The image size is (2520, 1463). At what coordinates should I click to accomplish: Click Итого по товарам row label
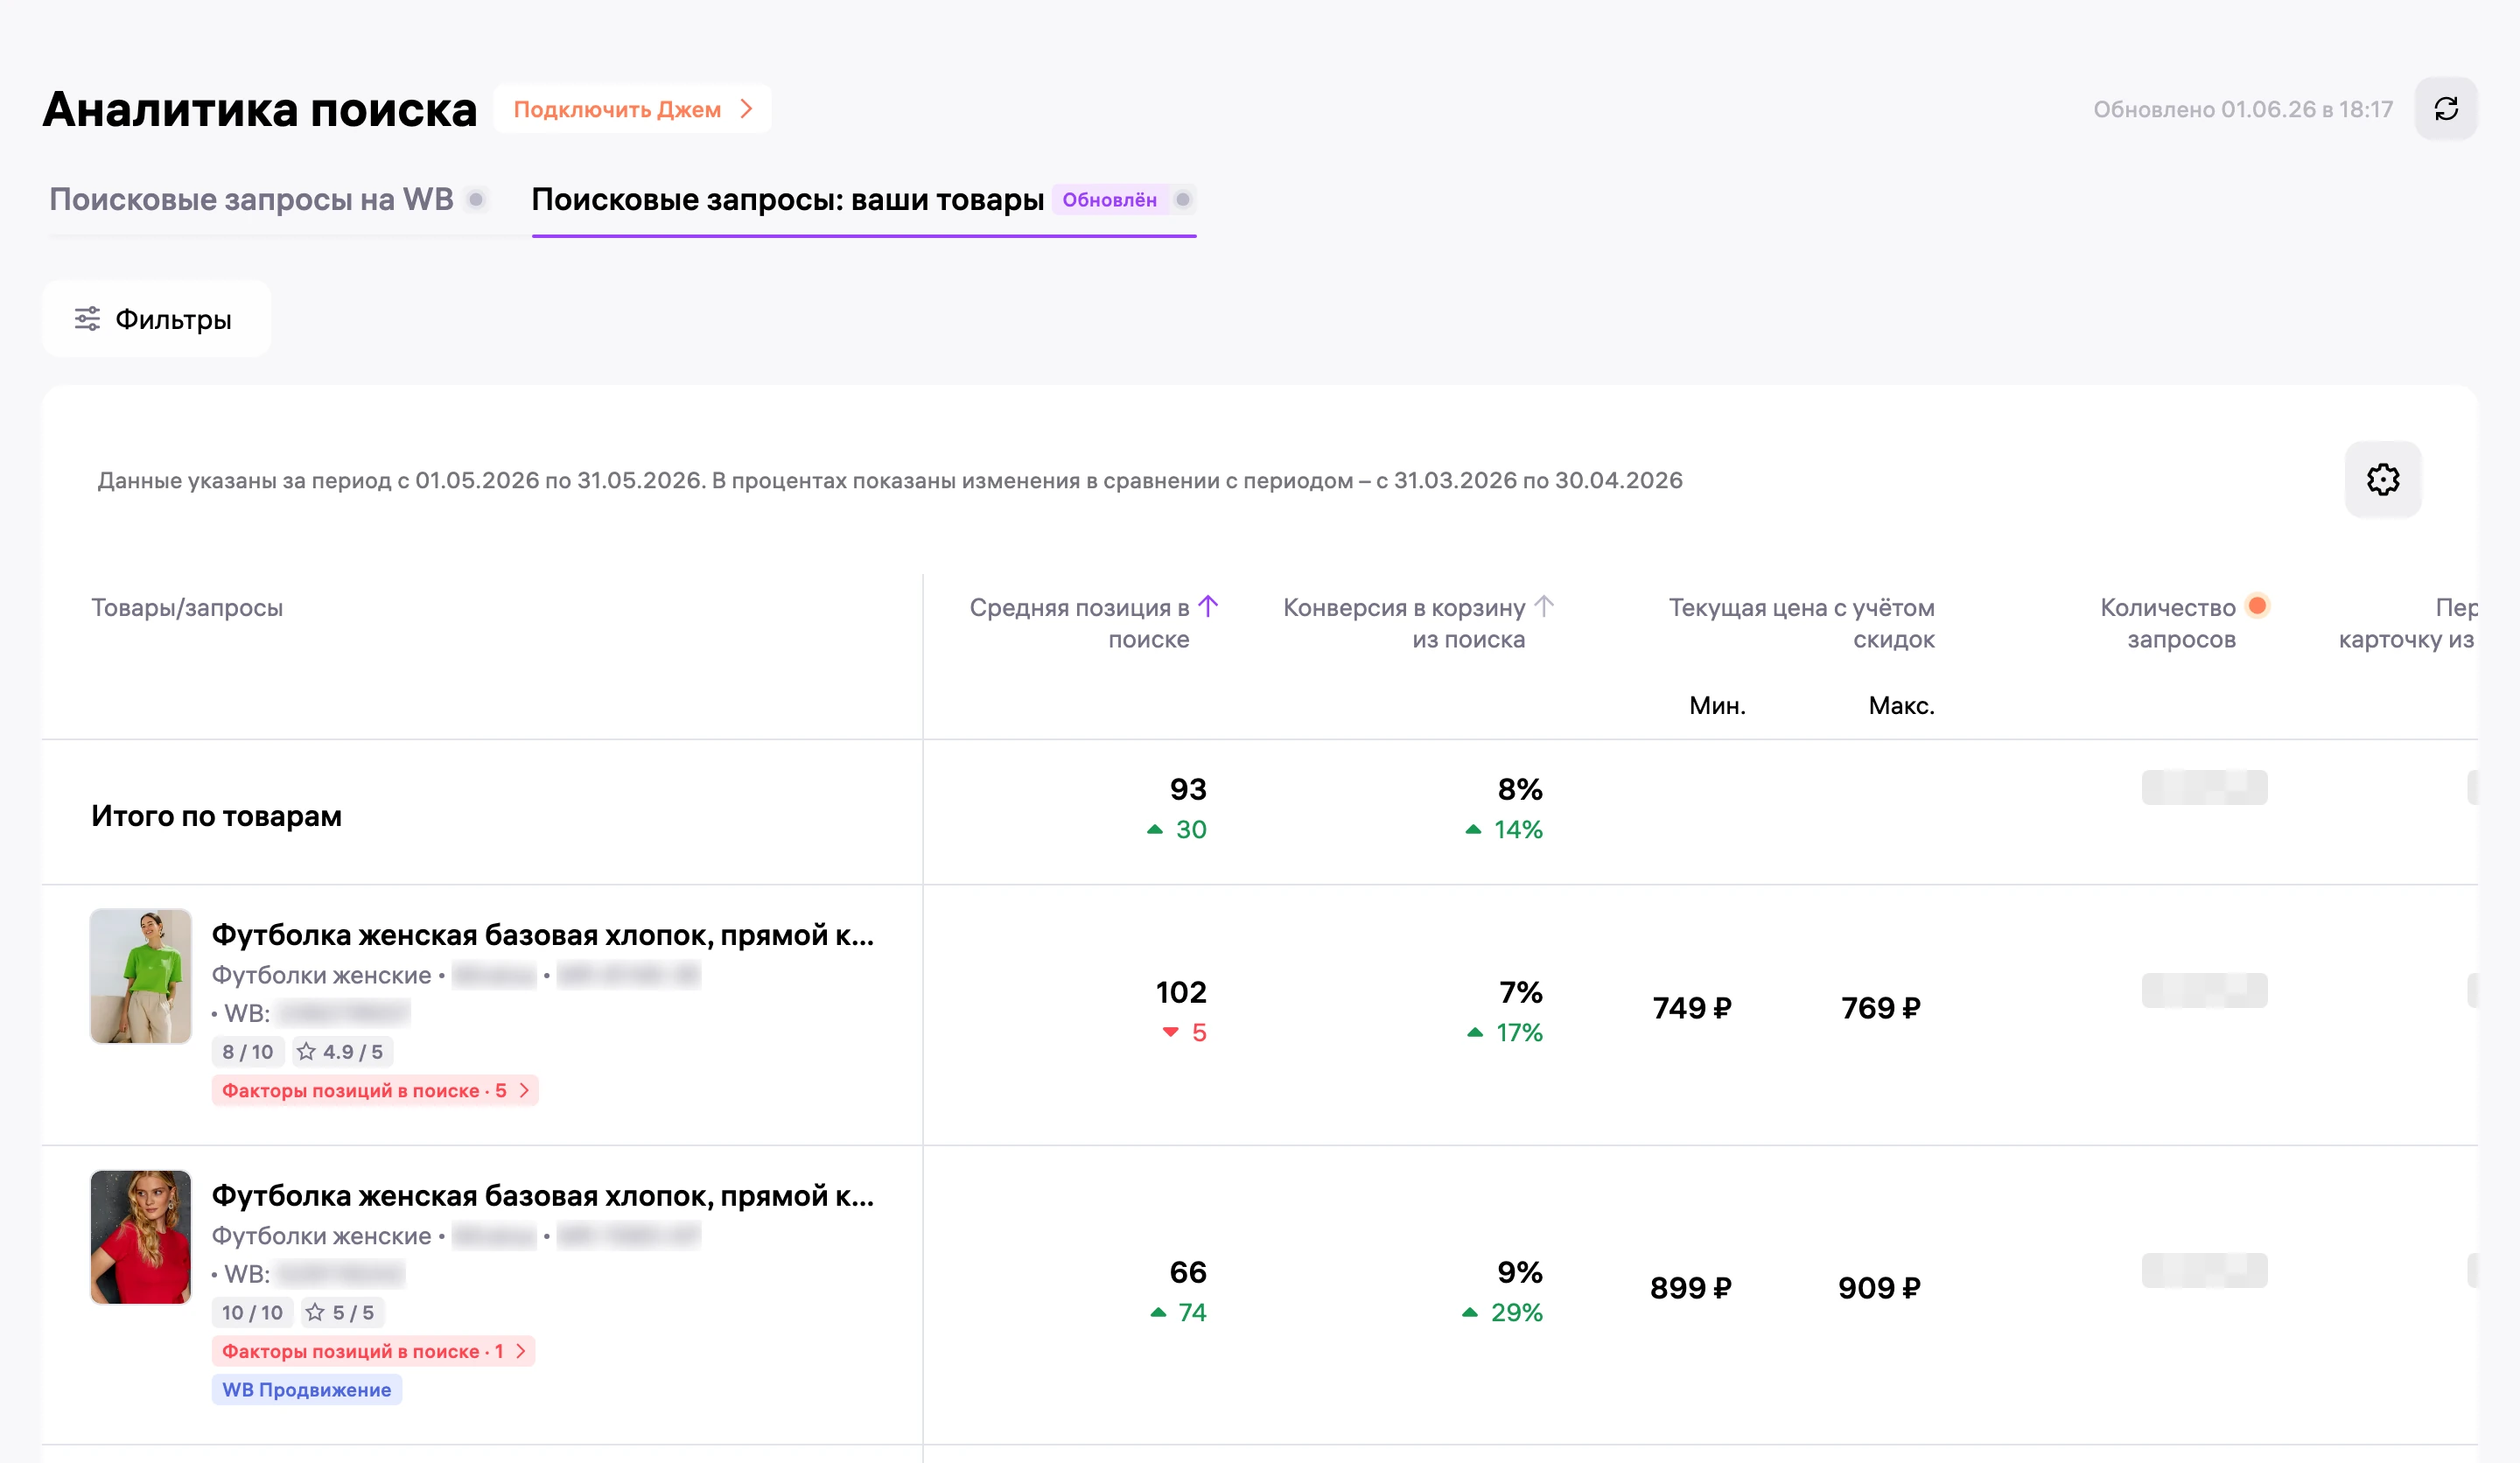click(217, 816)
